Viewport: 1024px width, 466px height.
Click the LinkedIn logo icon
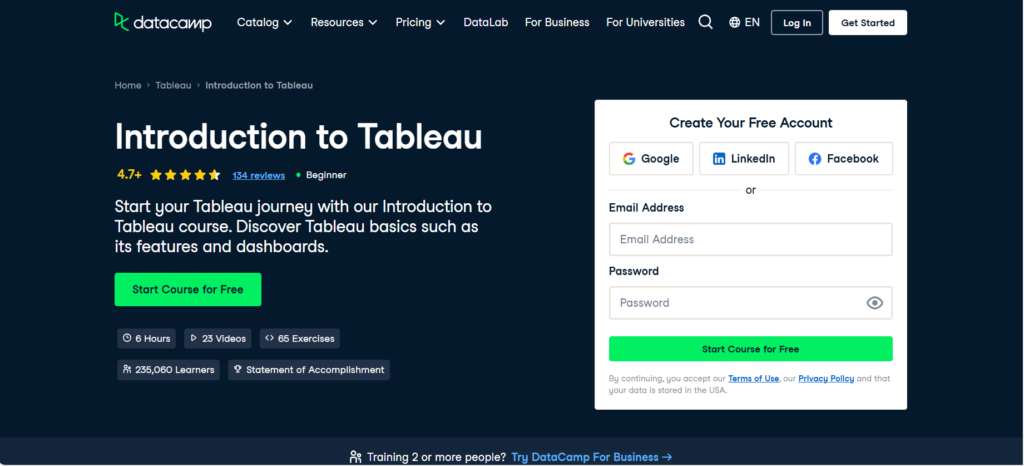coord(719,159)
